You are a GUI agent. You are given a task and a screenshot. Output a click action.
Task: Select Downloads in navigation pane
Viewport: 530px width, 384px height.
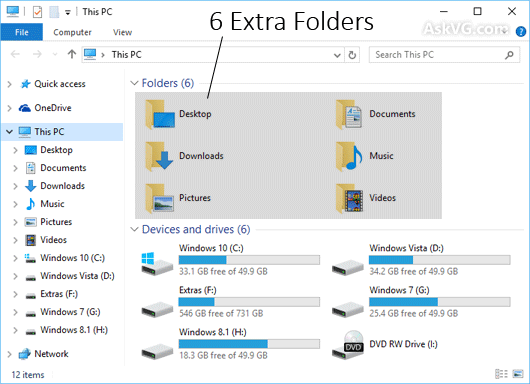[x=63, y=186]
